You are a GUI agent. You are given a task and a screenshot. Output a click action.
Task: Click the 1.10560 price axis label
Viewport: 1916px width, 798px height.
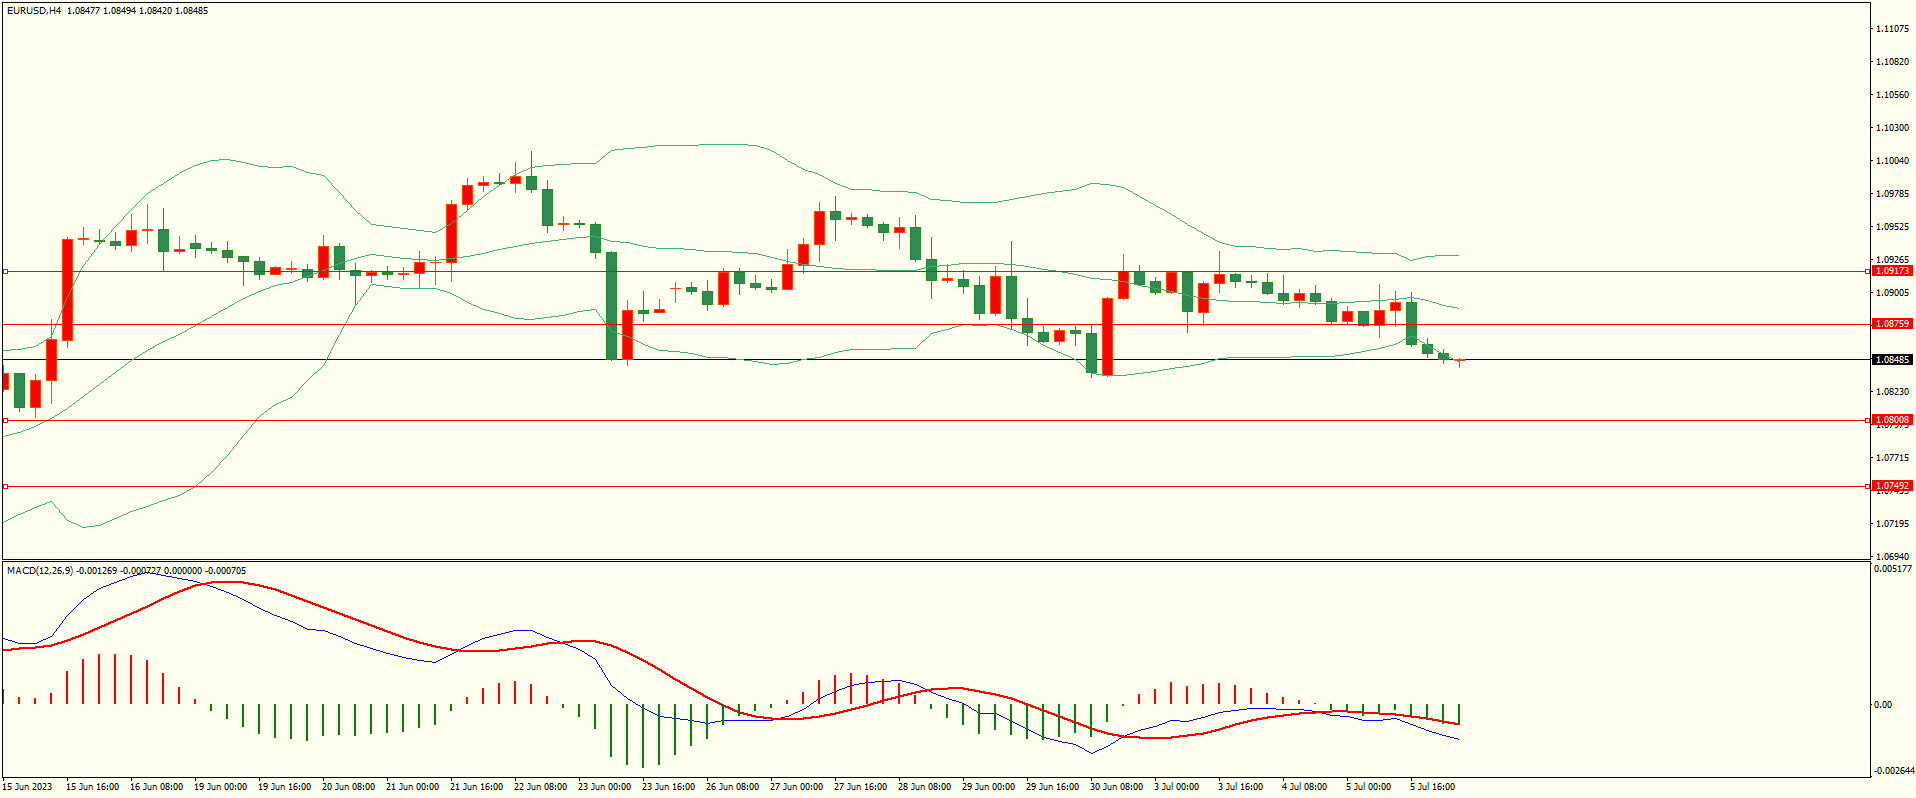point(1892,95)
